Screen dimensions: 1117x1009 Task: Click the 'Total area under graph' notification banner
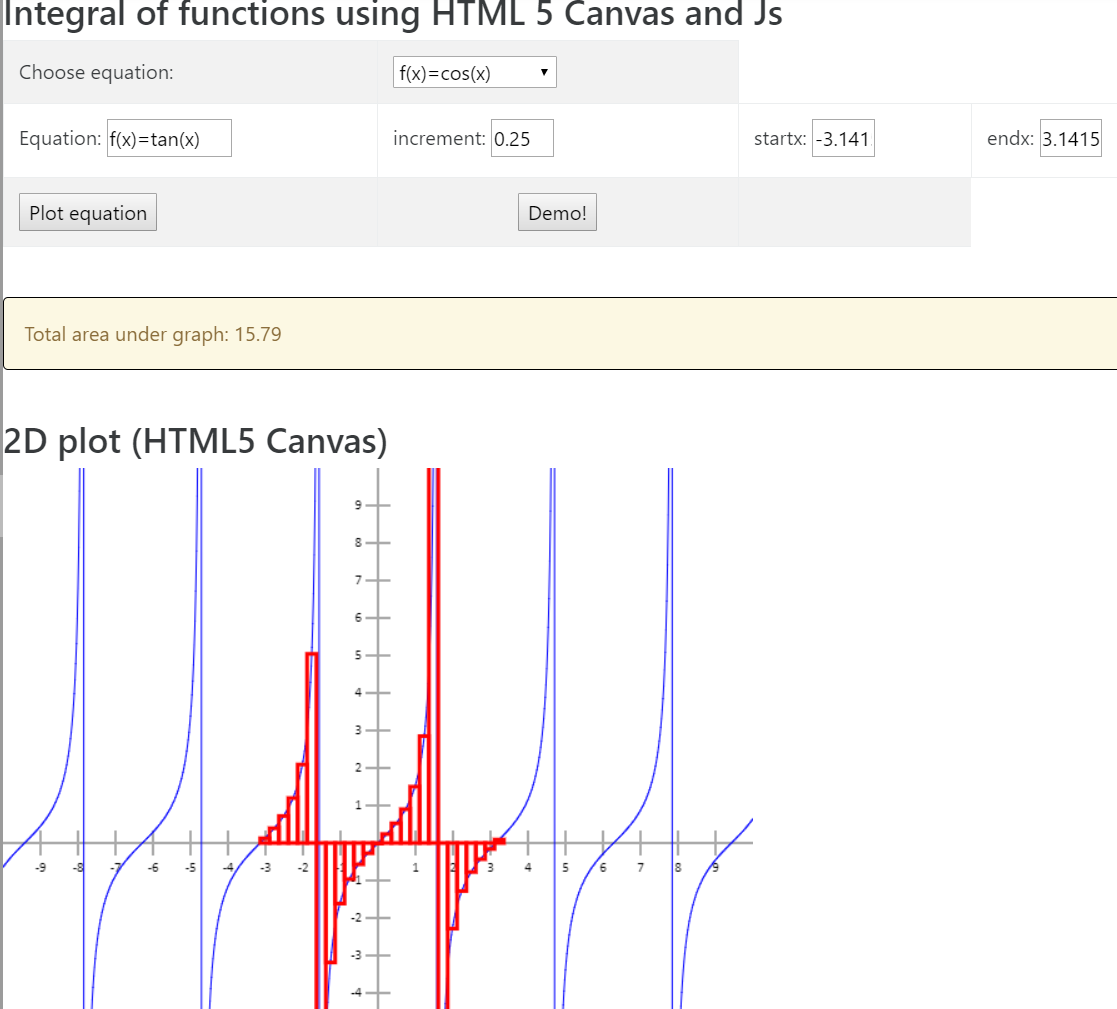[x=400, y=334]
